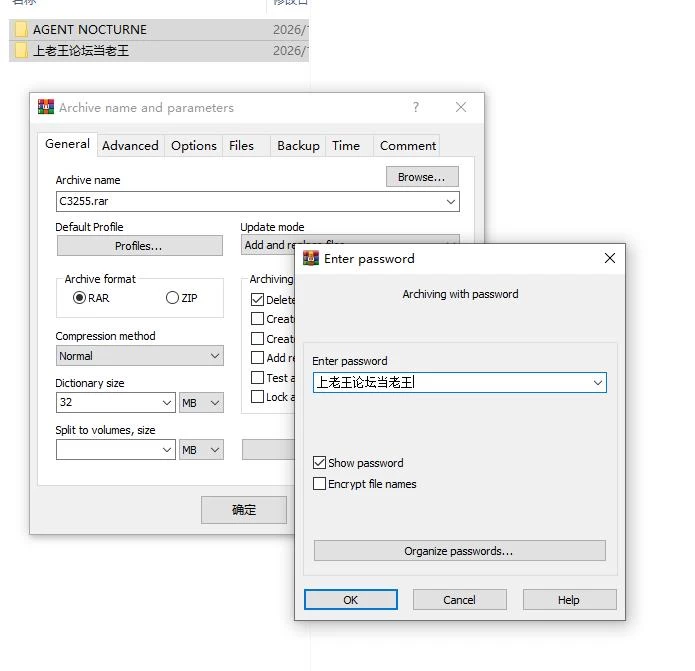695x671 pixels.
Task: Click the 确定 button
Action: [x=244, y=510]
